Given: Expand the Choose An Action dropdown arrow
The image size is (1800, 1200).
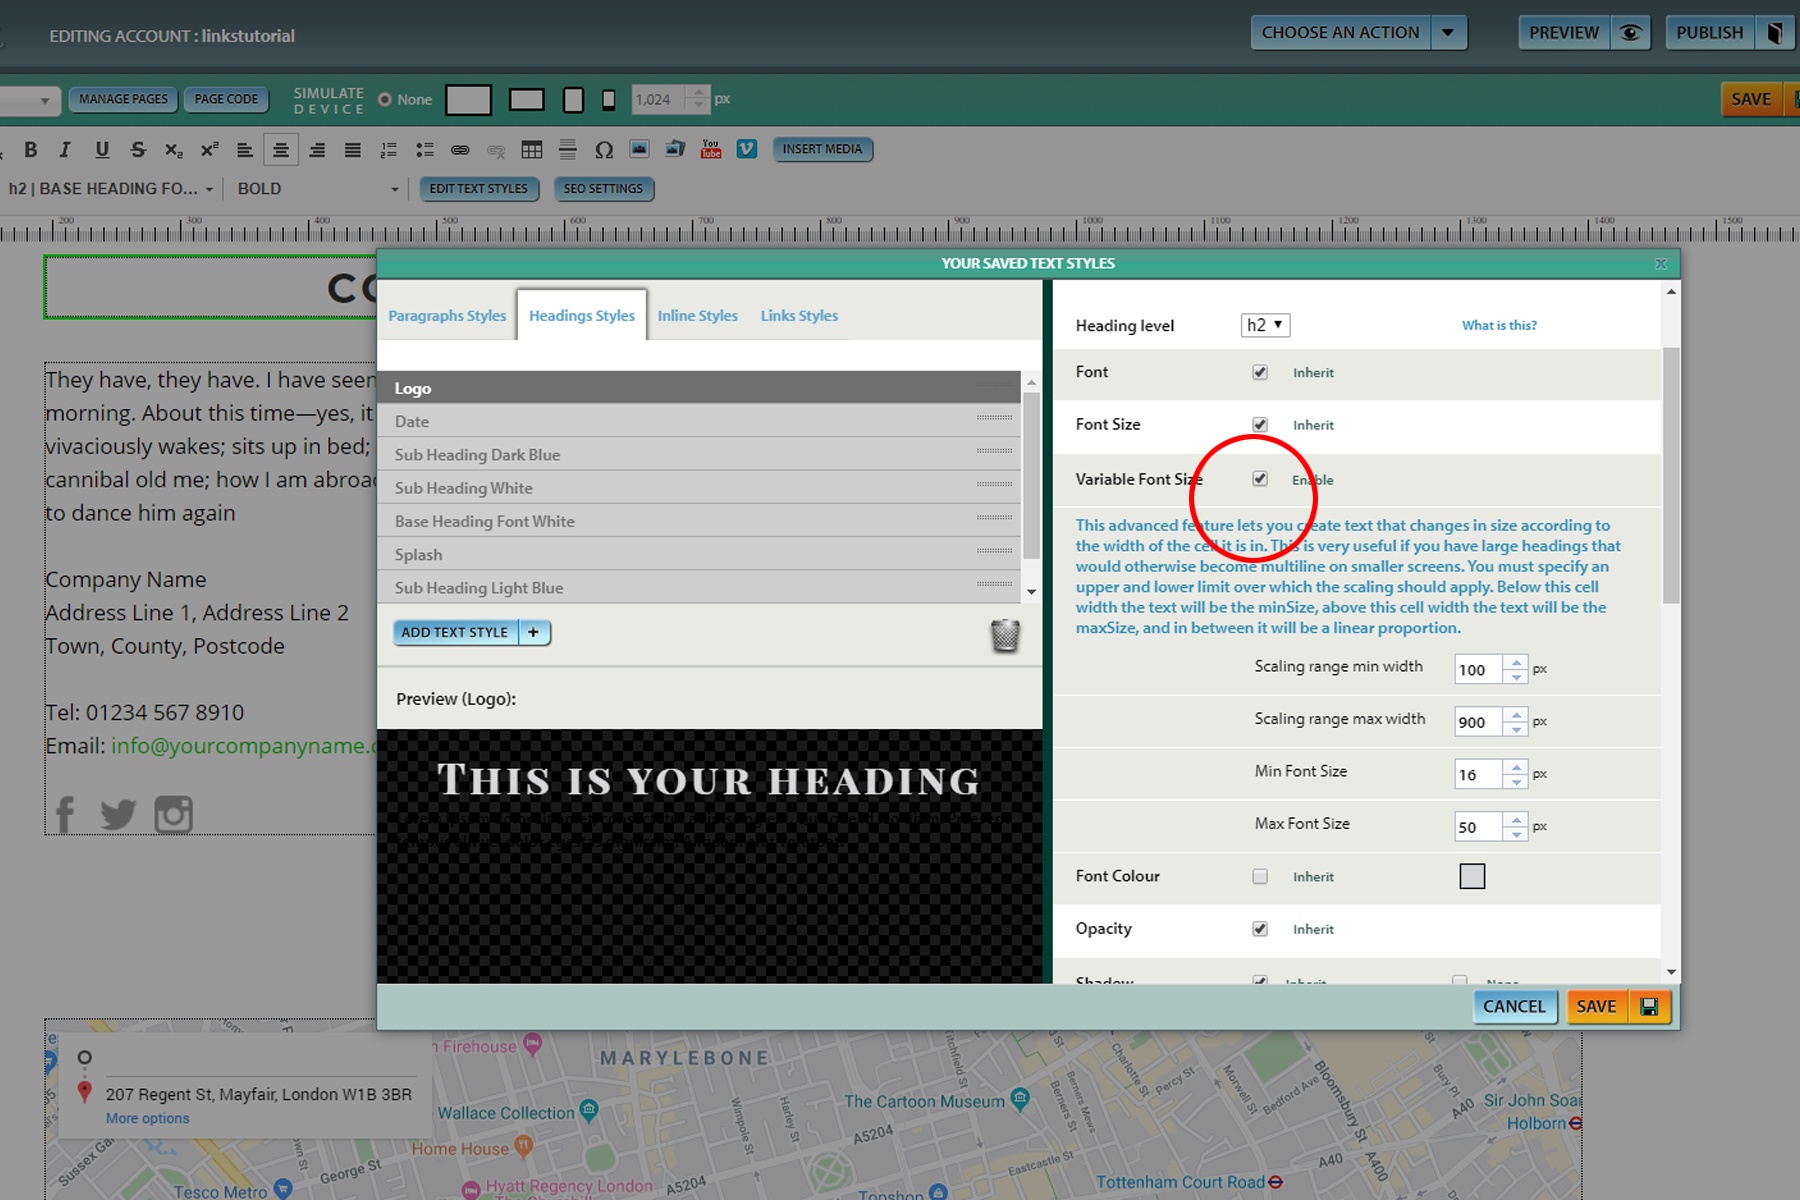Looking at the screenshot, I should [x=1448, y=32].
